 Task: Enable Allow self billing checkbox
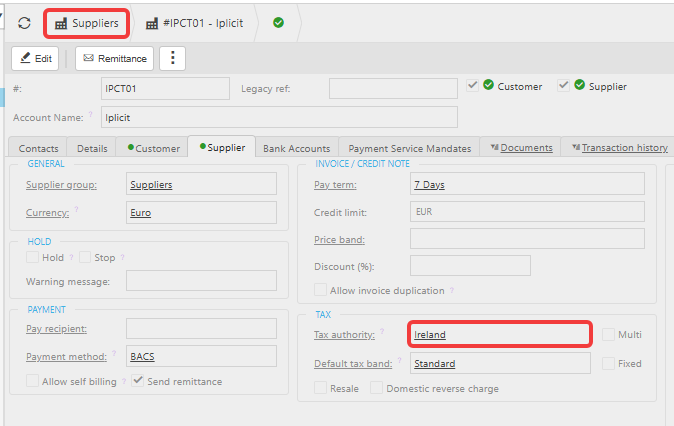coord(32,381)
